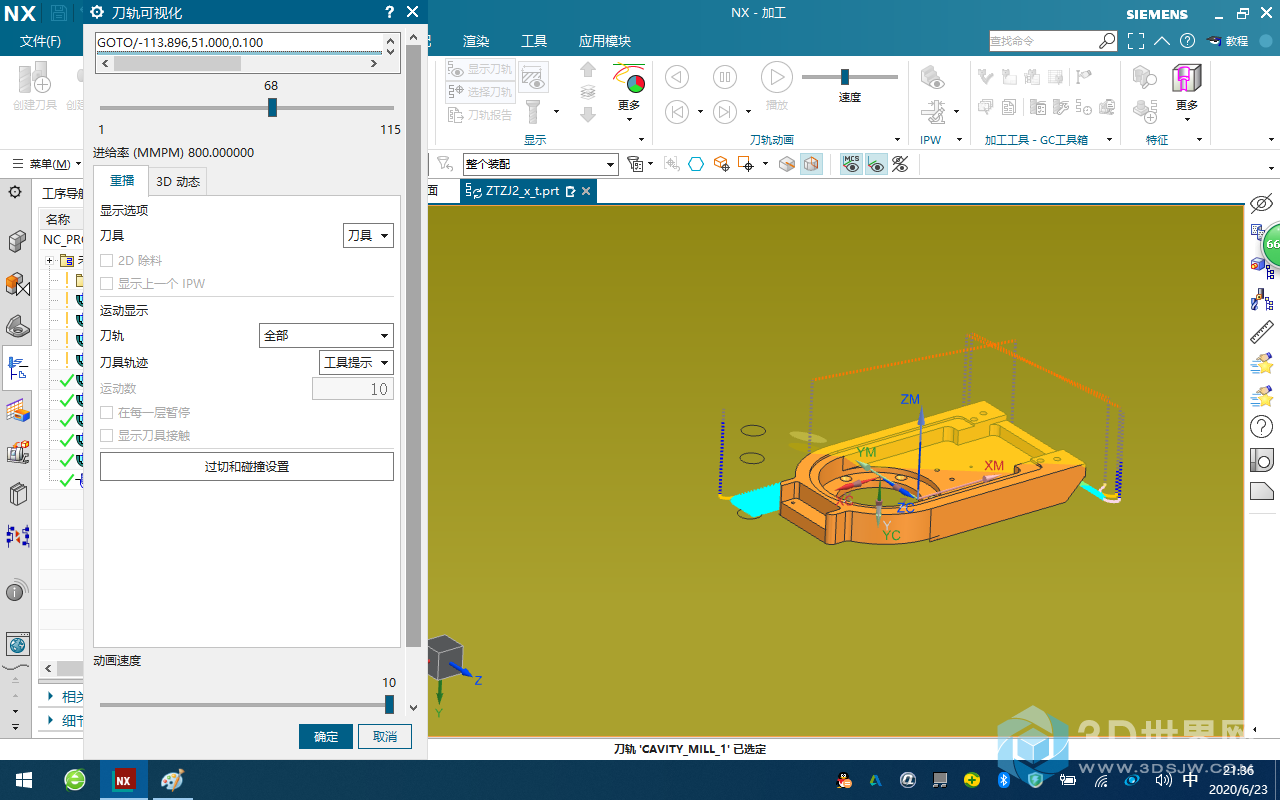Expand the tree node plus in operation navigator
The width and height of the screenshot is (1280, 800).
pos(50,260)
